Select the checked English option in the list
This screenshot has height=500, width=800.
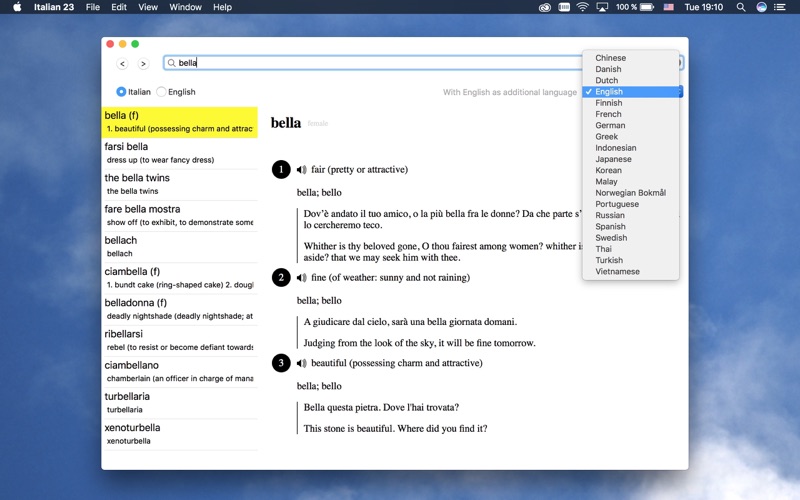coord(631,92)
